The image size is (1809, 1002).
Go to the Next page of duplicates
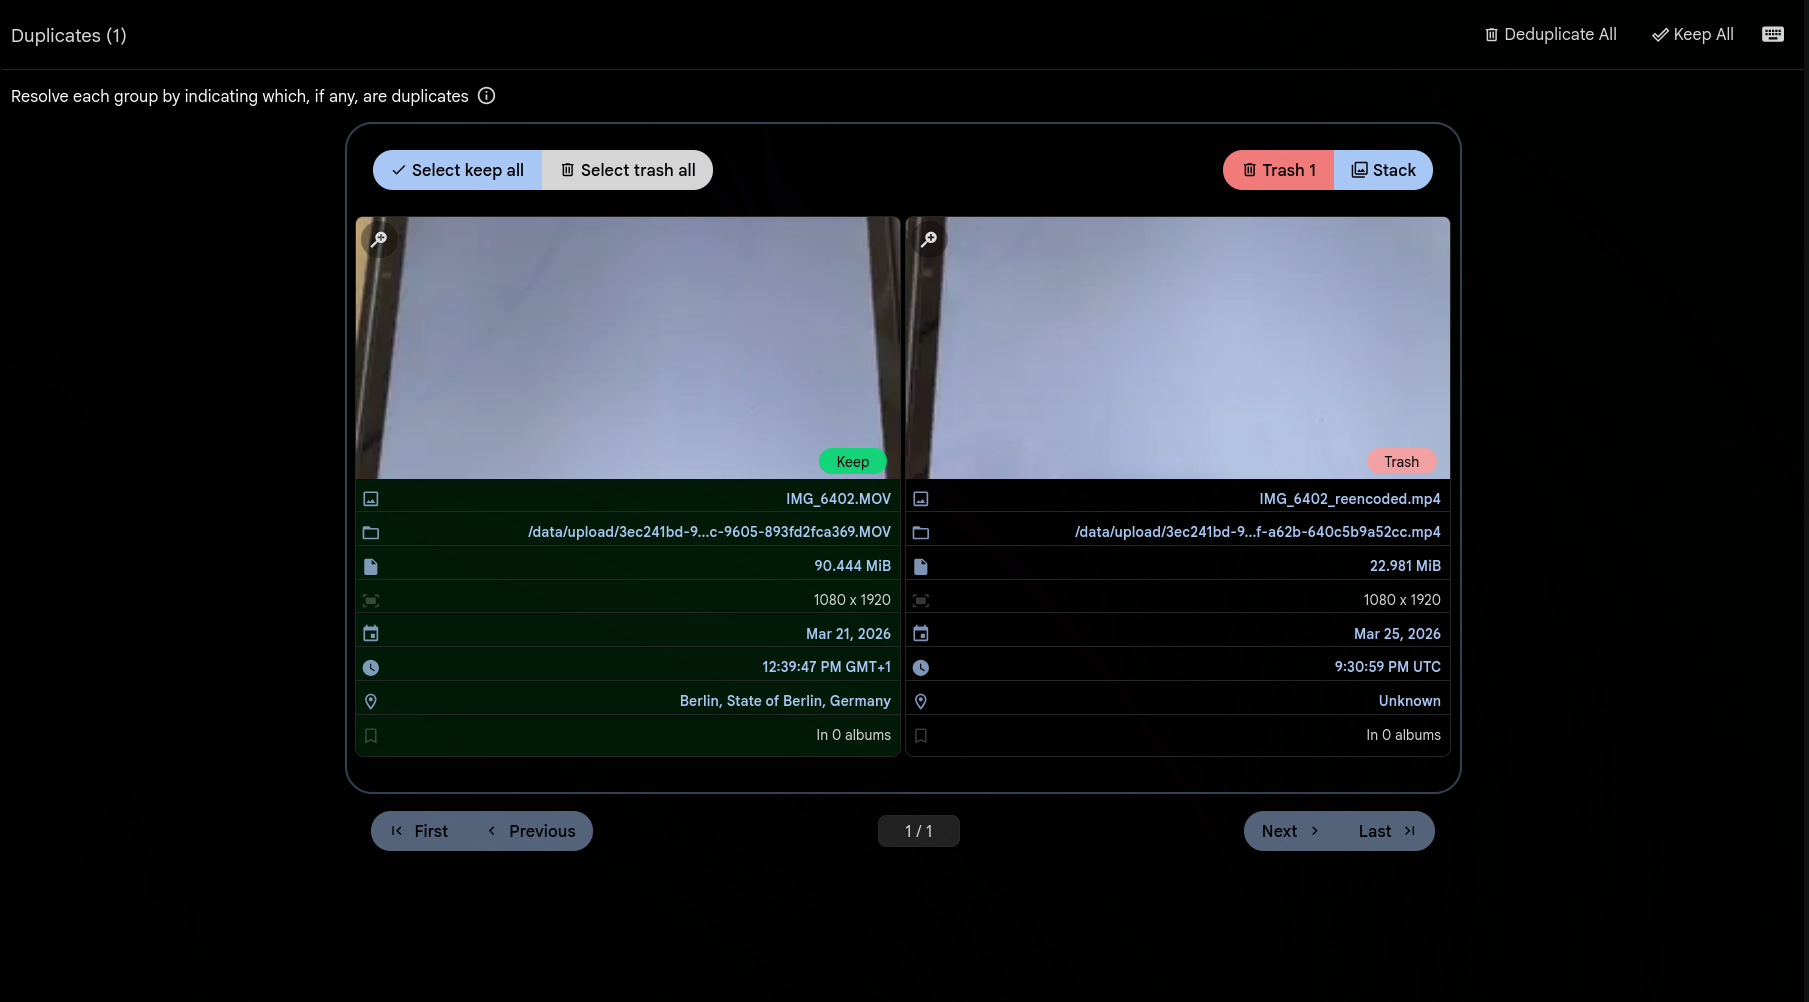click(x=1289, y=830)
